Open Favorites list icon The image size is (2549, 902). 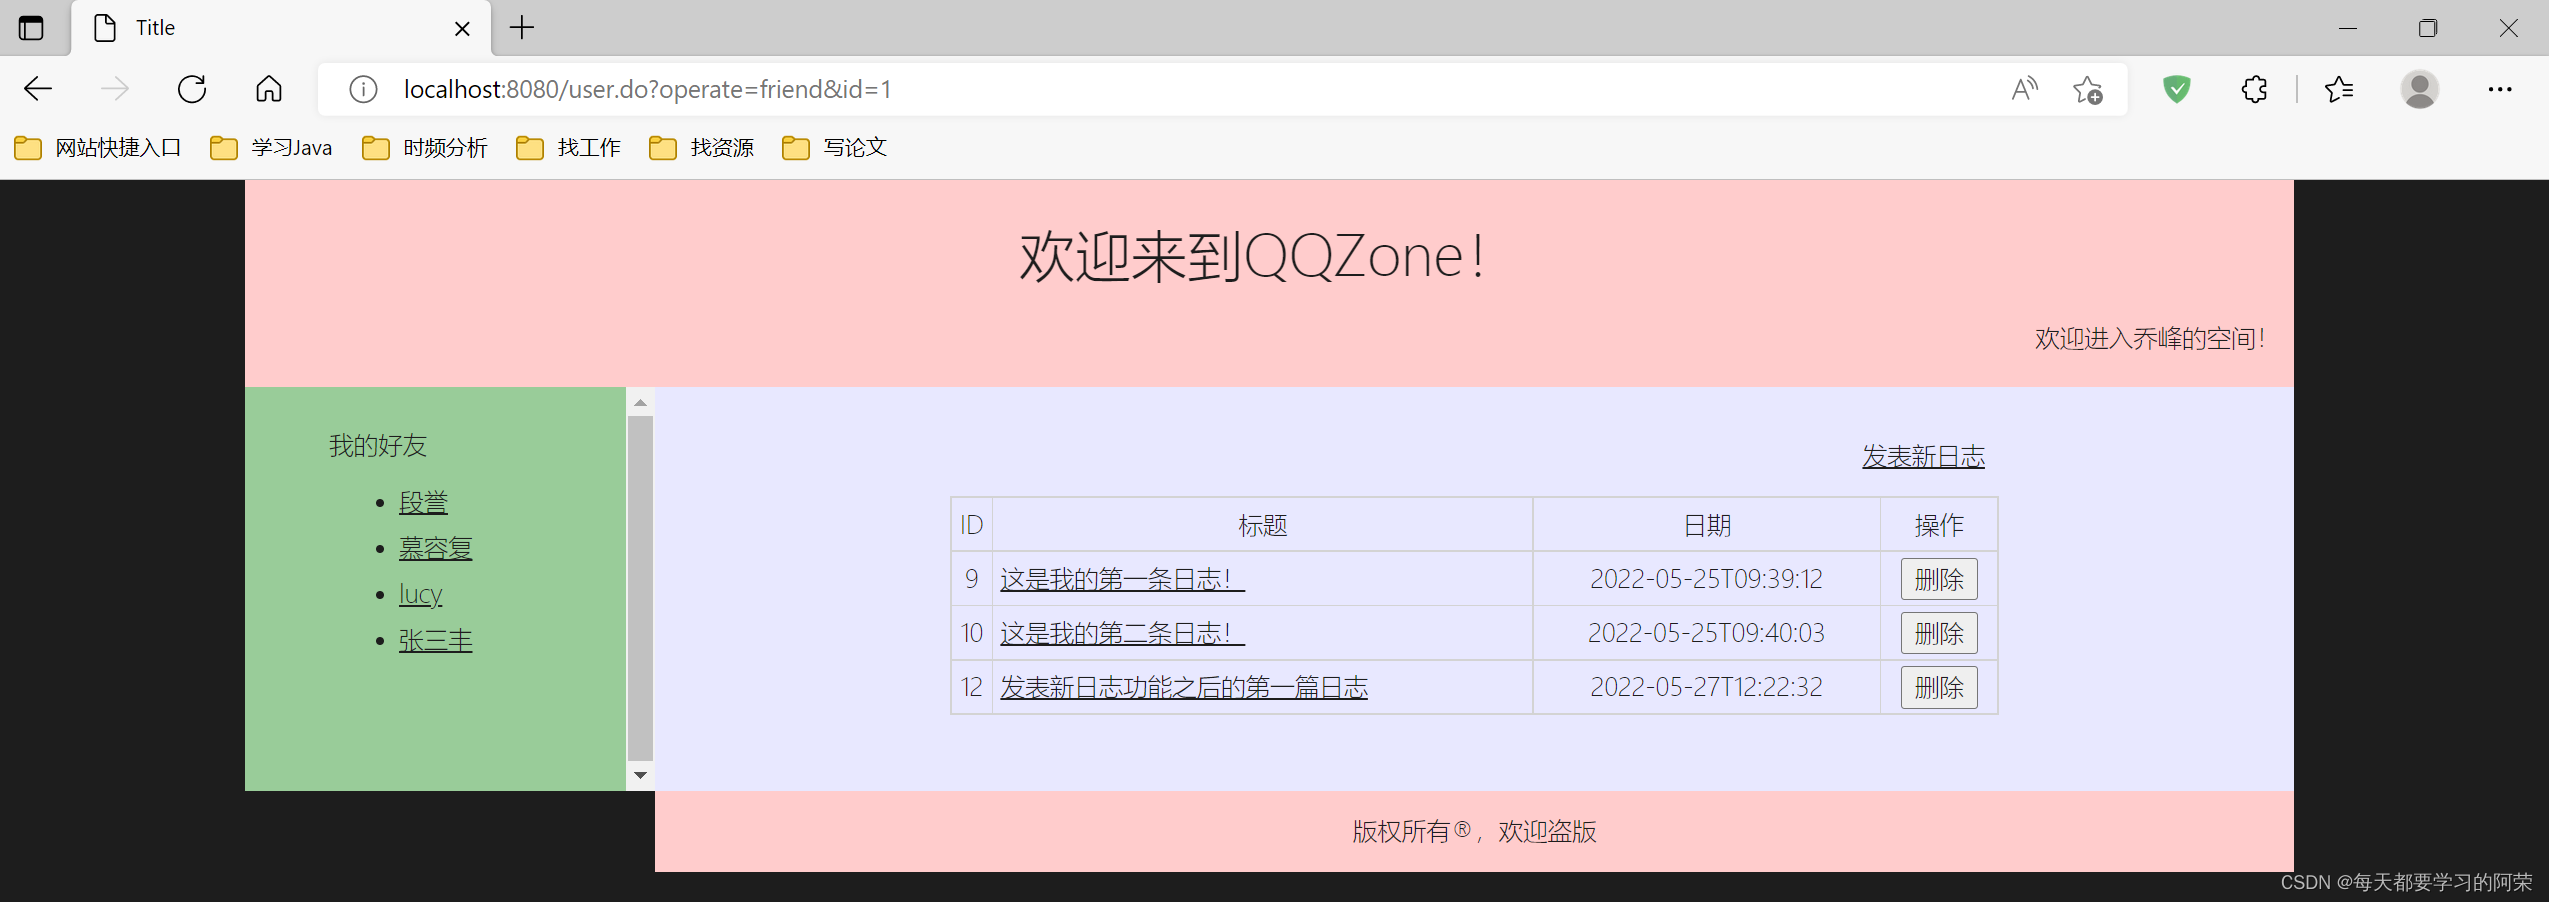[2339, 89]
